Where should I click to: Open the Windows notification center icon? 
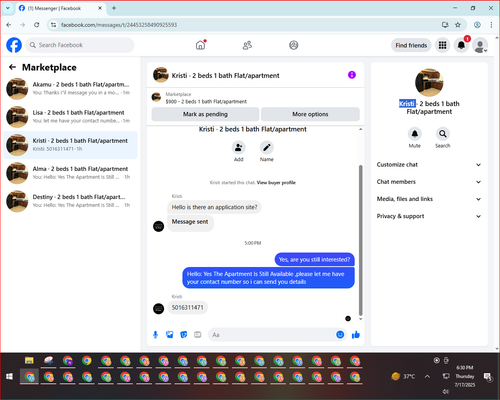click(488, 377)
